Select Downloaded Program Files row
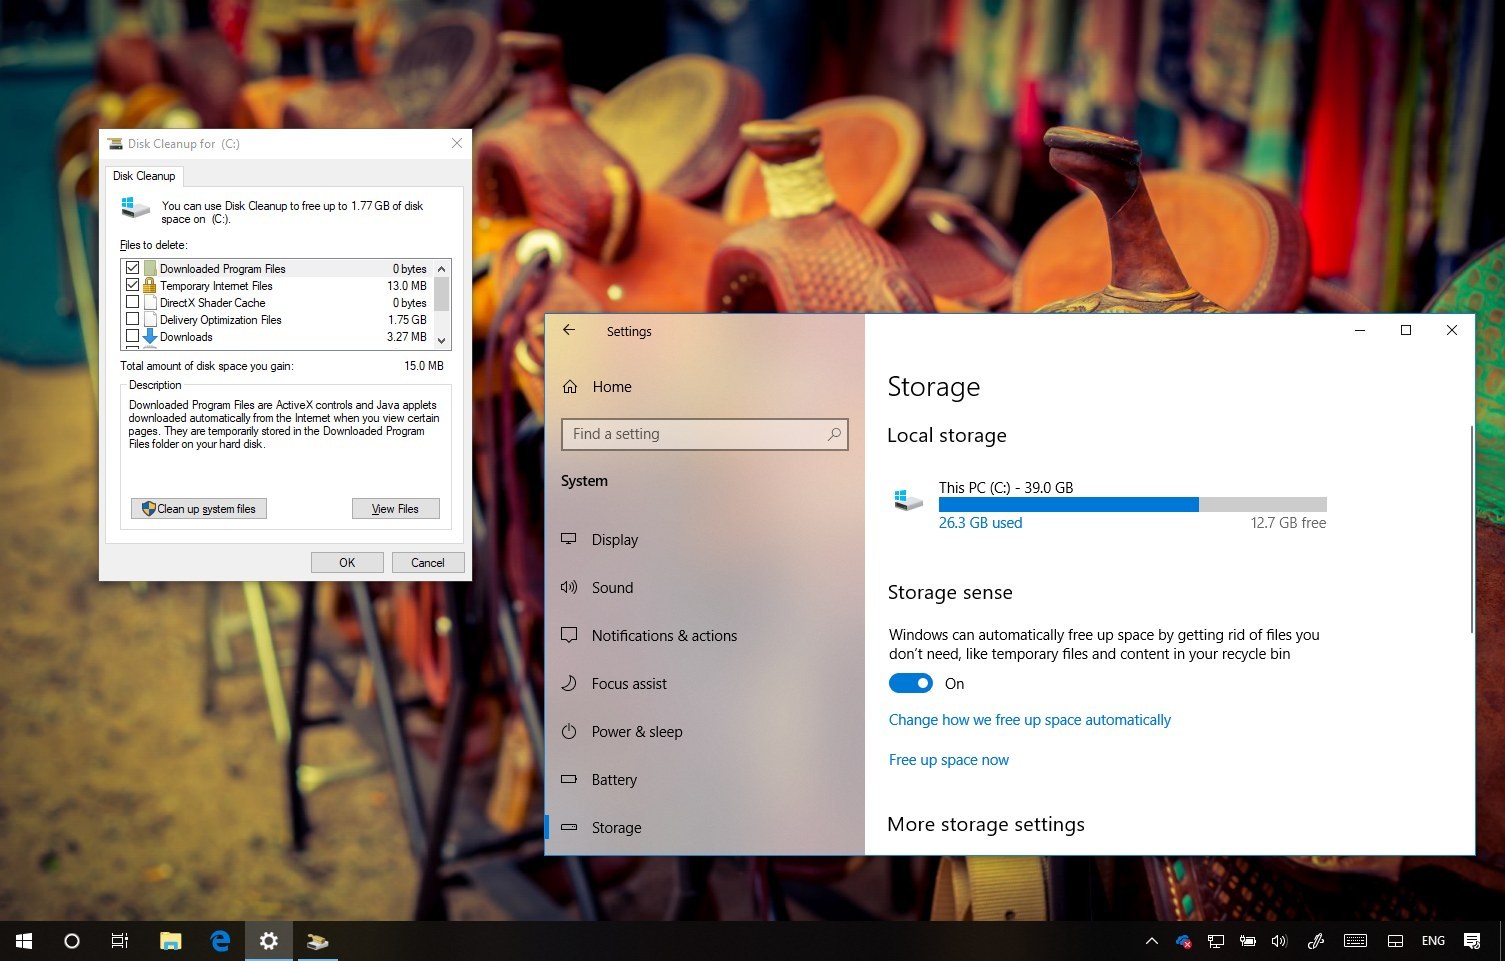Image resolution: width=1505 pixels, height=961 pixels. (x=277, y=268)
